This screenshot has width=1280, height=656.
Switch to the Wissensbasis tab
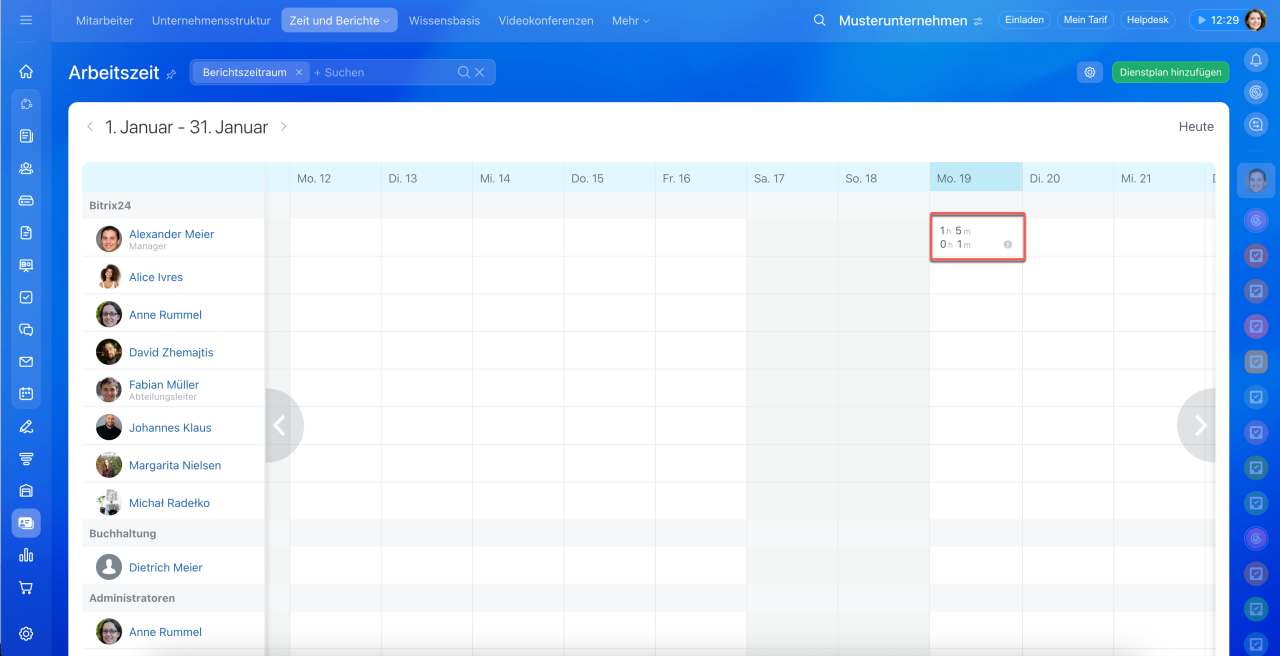tap(444, 20)
